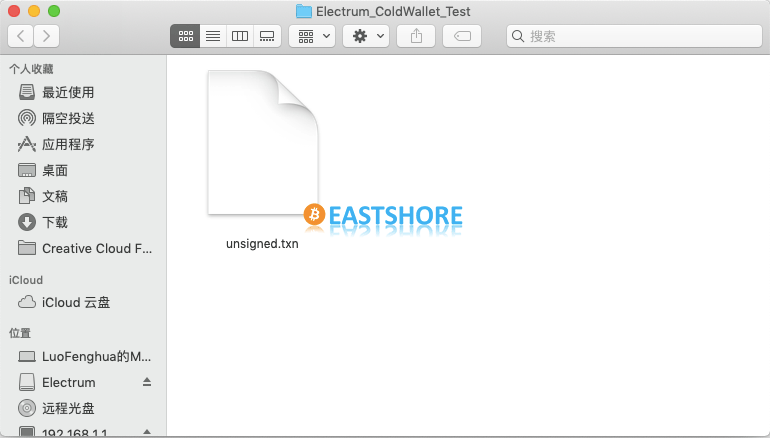Click the 搜索 search field
The width and height of the screenshot is (770, 438).
(x=634, y=36)
